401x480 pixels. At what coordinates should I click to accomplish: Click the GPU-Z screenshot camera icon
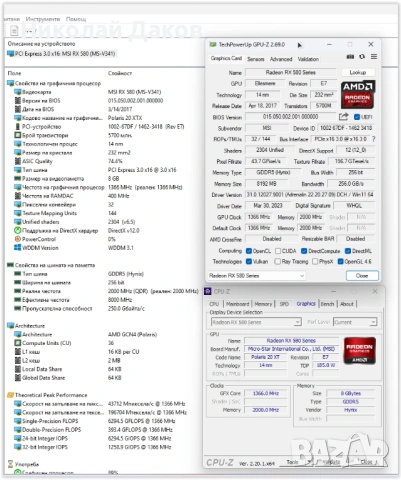coord(350,57)
